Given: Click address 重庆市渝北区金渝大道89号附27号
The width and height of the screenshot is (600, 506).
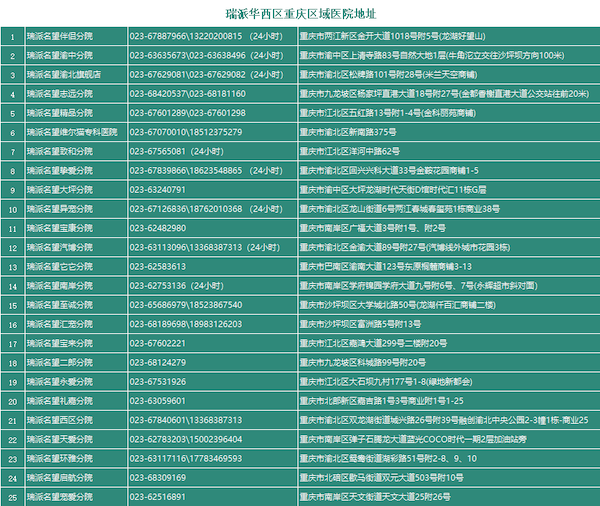Looking at the screenshot, I should [405, 248].
